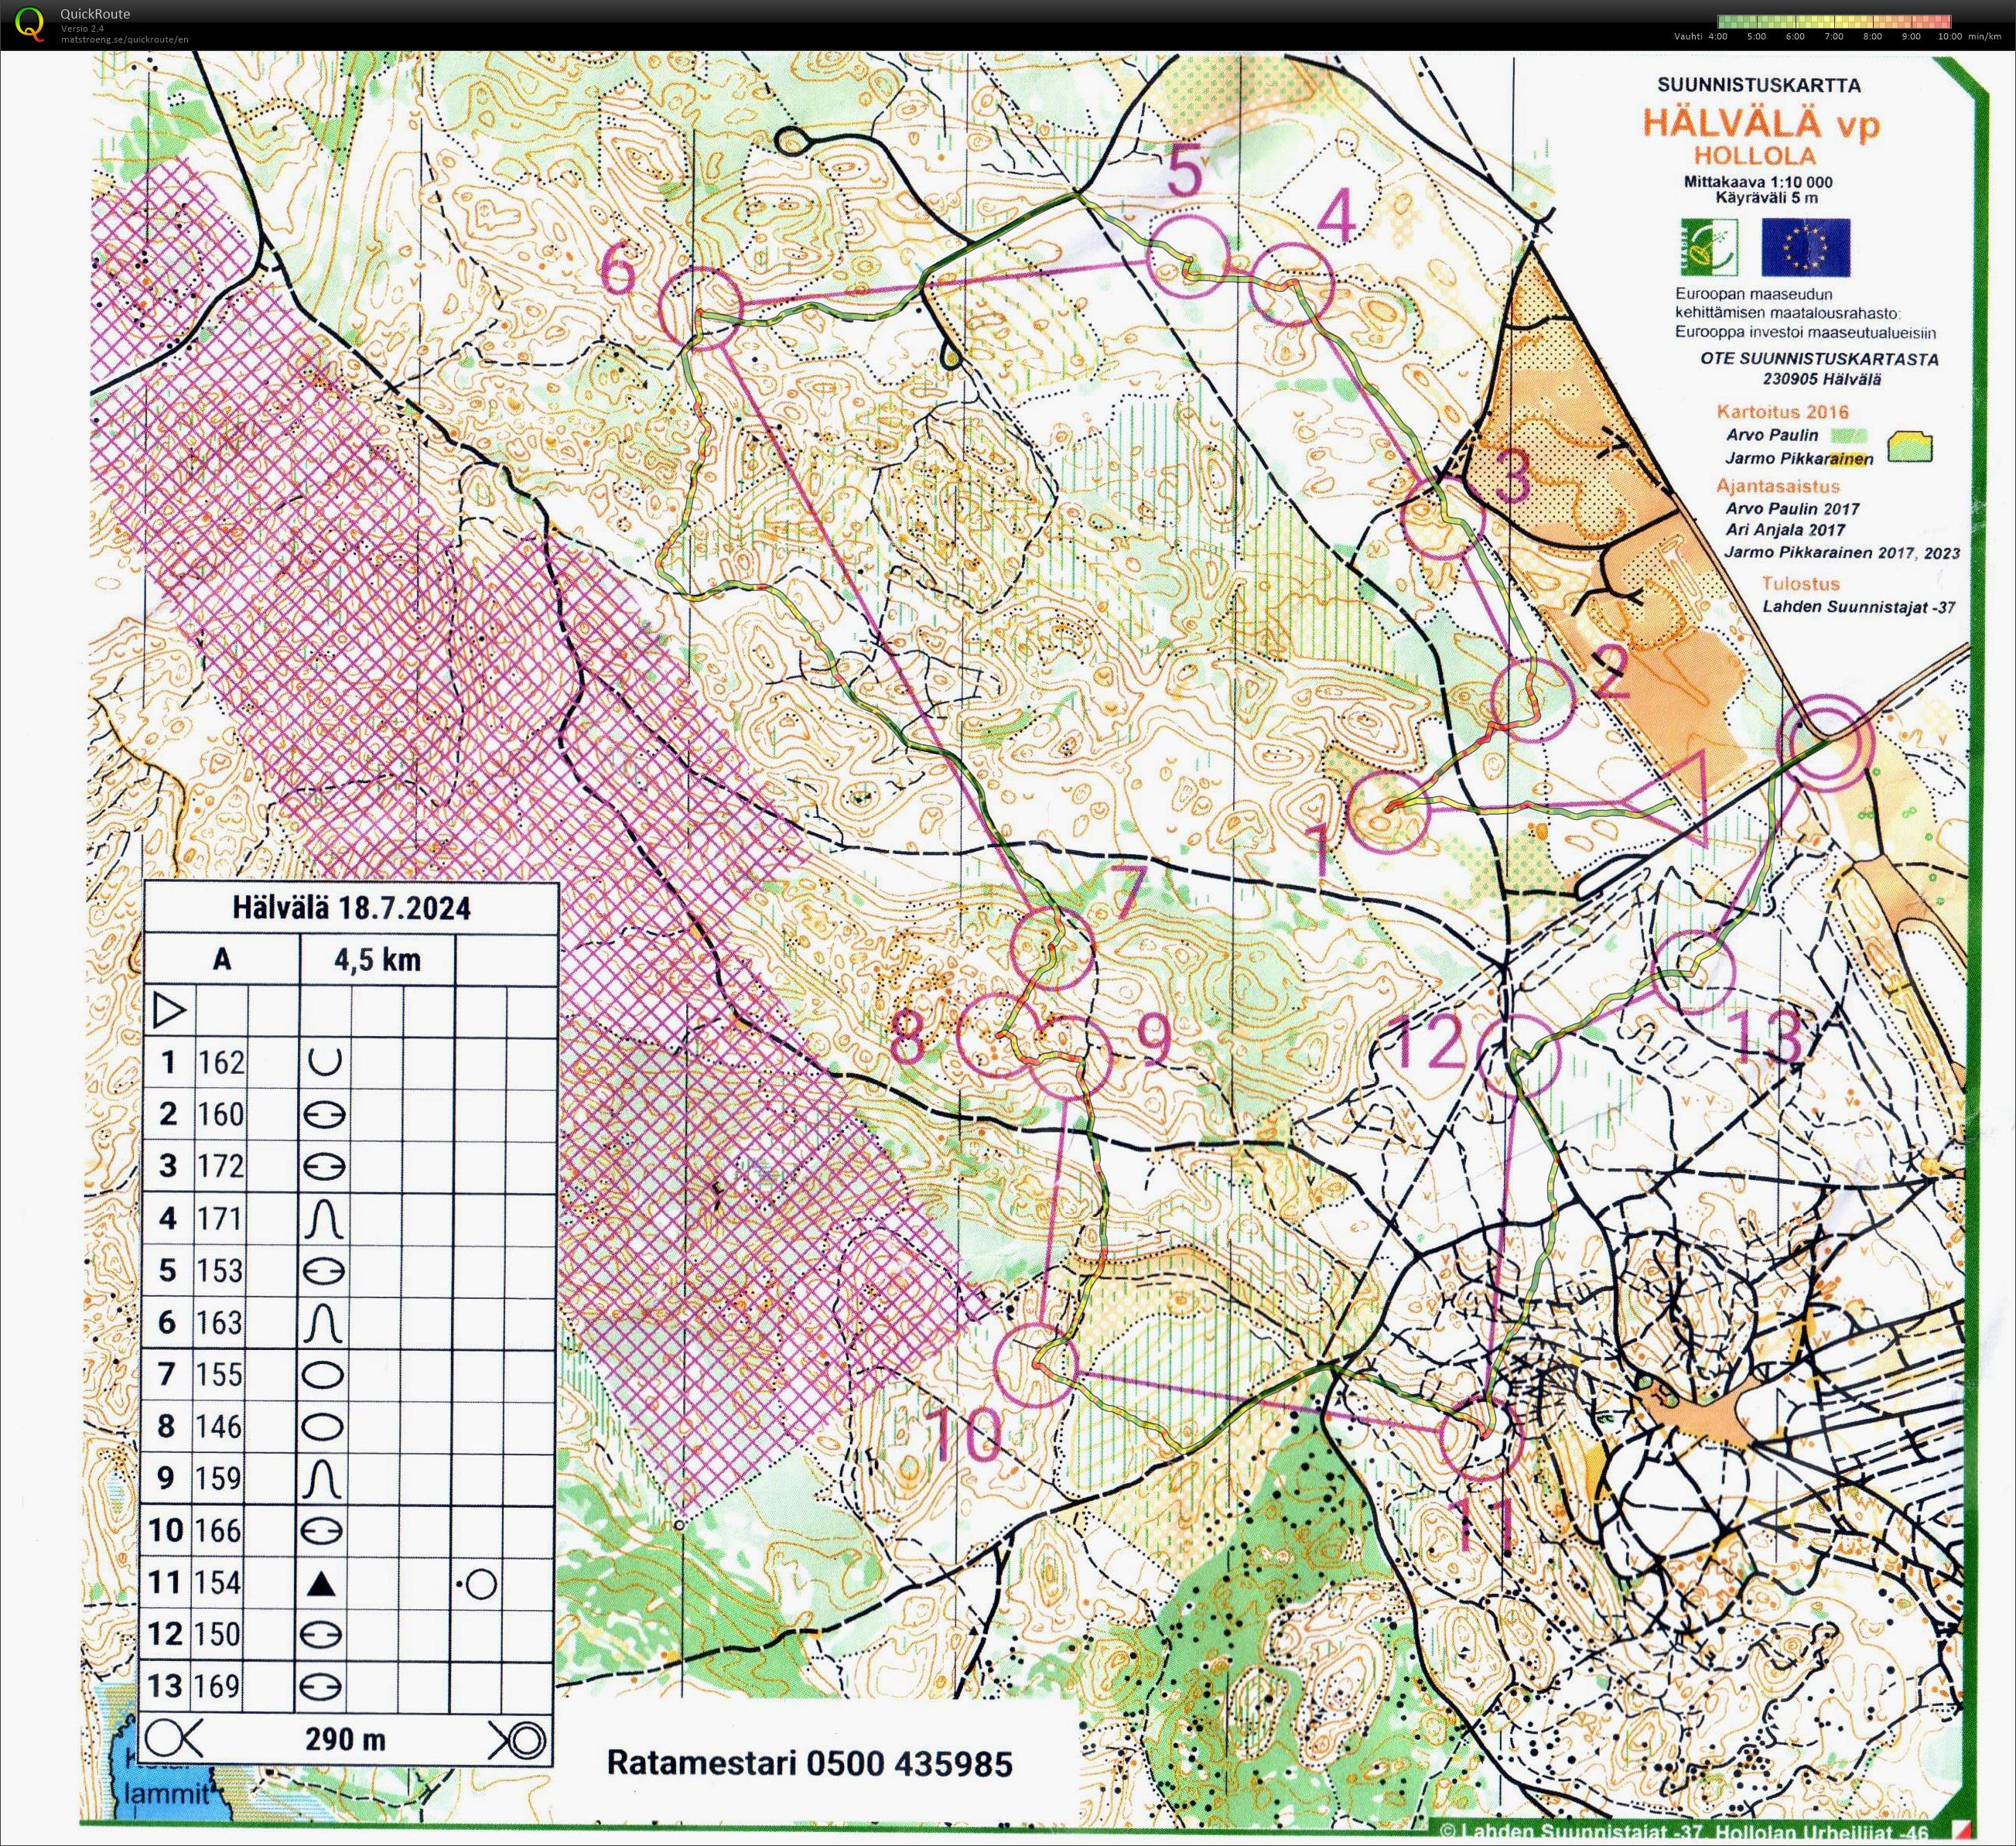The image size is (2016, 1846).
Task: Click the SUUNNISTUSKARTTA heading
Action: tap(1759, 86)
